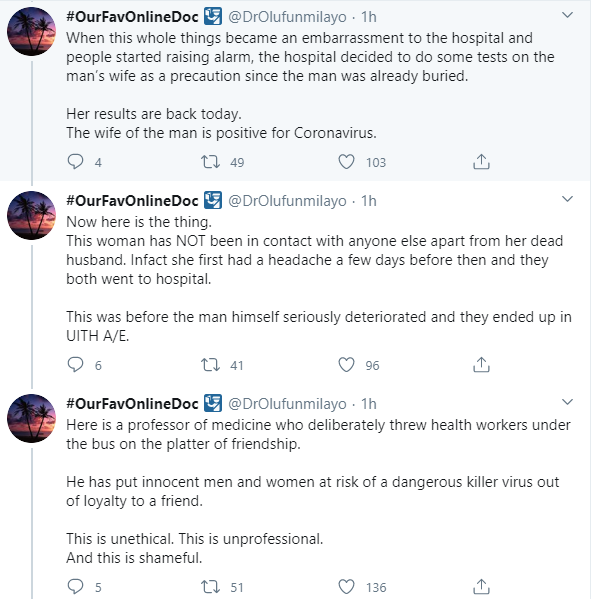Image resolution: width=594 pixels, height=599 pixels.
Task: Open @DrOlufunmilayo handle on first tweet
Action: pos(287,17)
